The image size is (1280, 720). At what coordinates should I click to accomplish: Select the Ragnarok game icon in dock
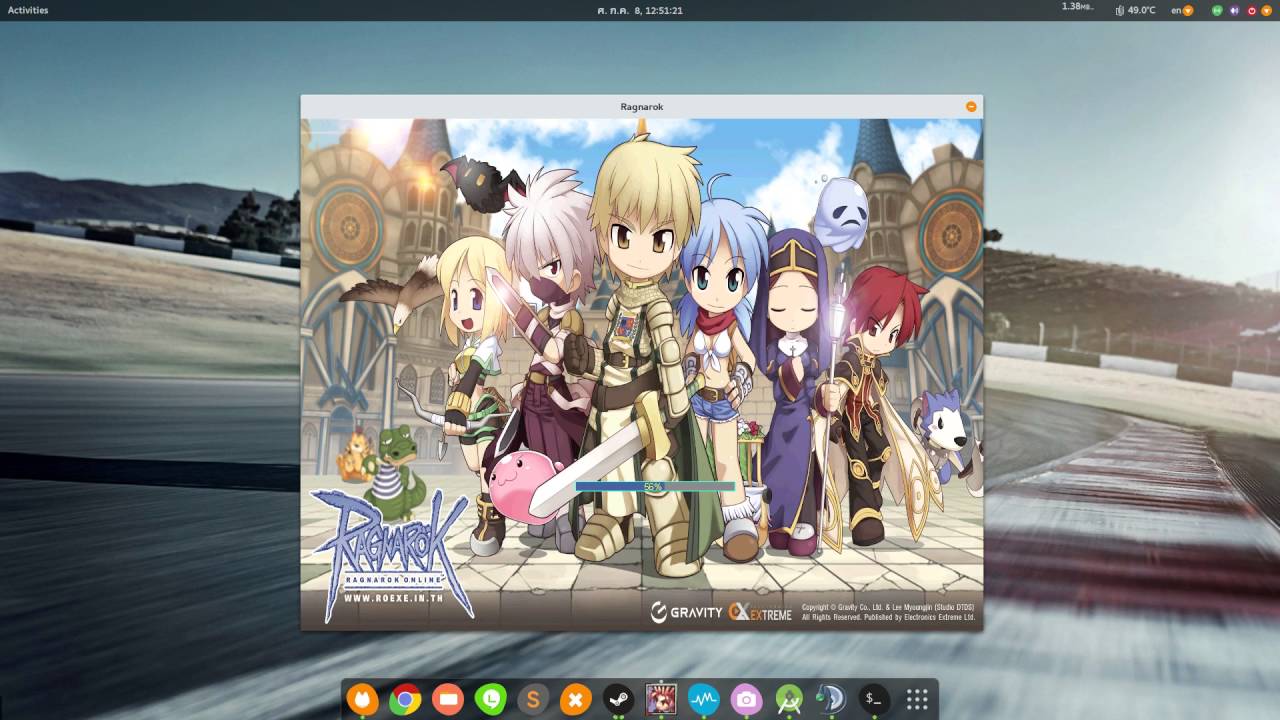click(661, 700)
